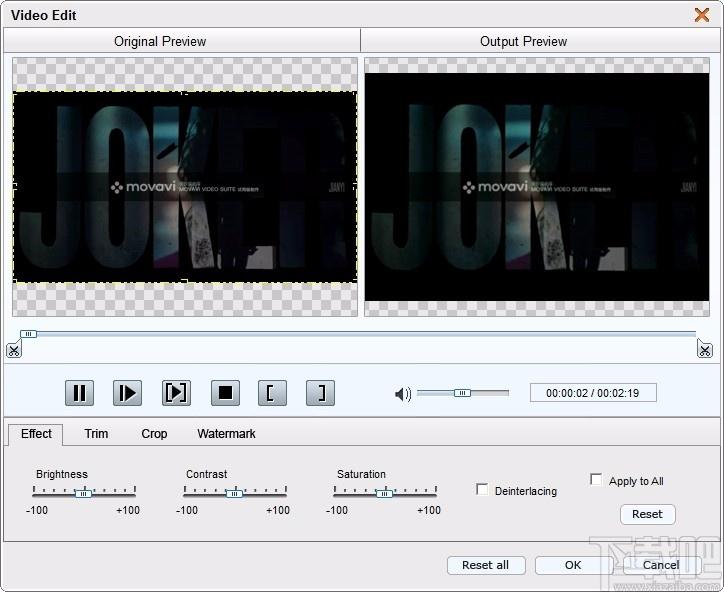Set trim start with left bracket
Screen dimensions: 724x592
[272, 393]
